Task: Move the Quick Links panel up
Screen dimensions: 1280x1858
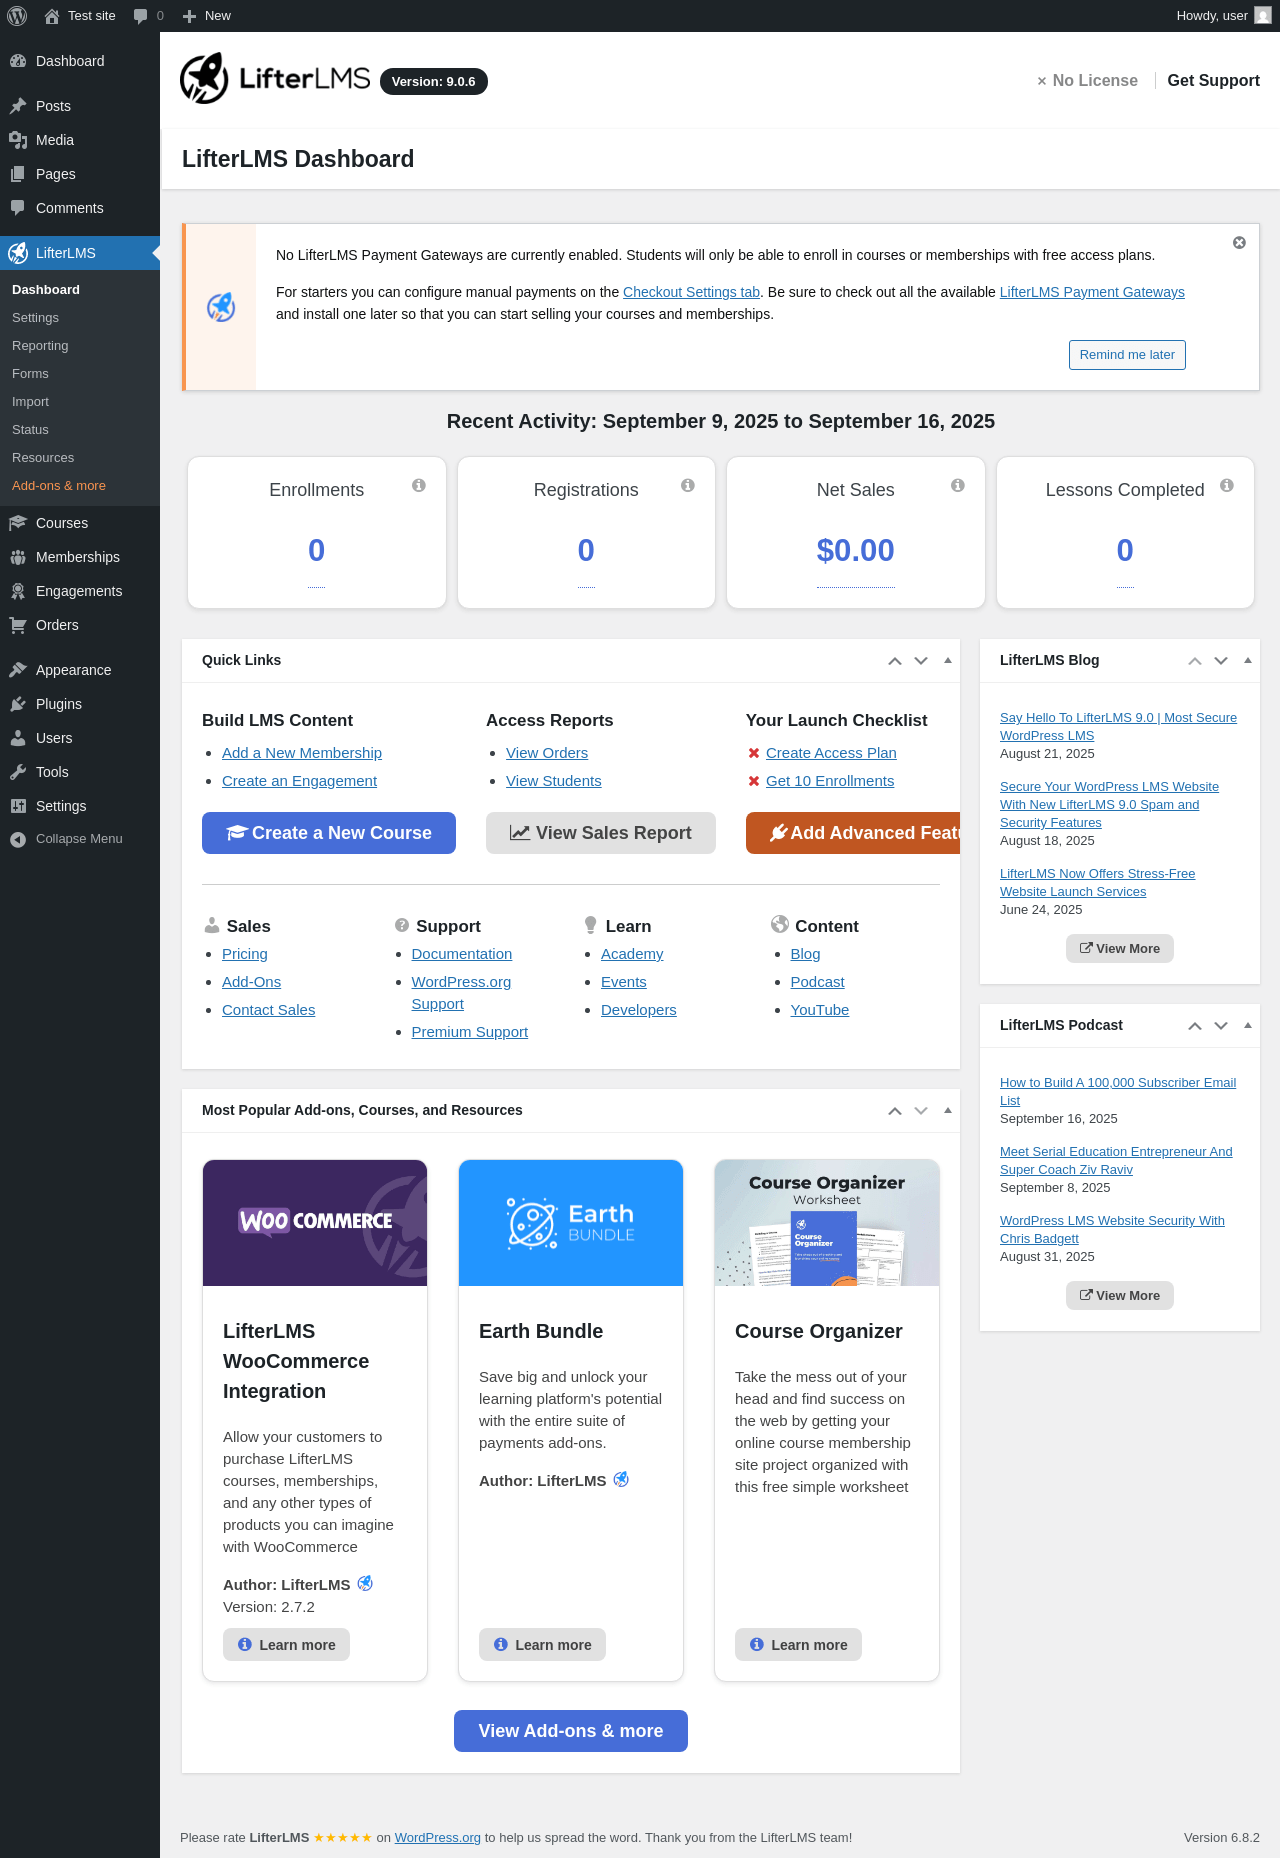Action: pos(895,661)
